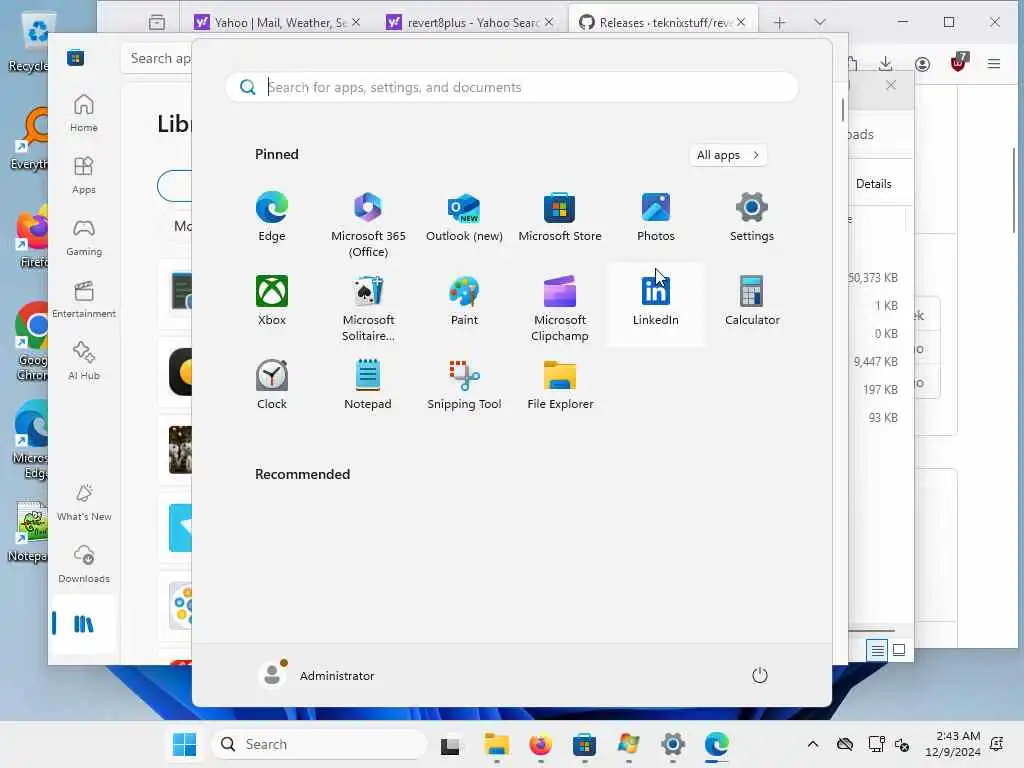The height and width of the screenshot is (768, 1024).
Task: Click the Start menu power button
Action: (x=760, y=675)
